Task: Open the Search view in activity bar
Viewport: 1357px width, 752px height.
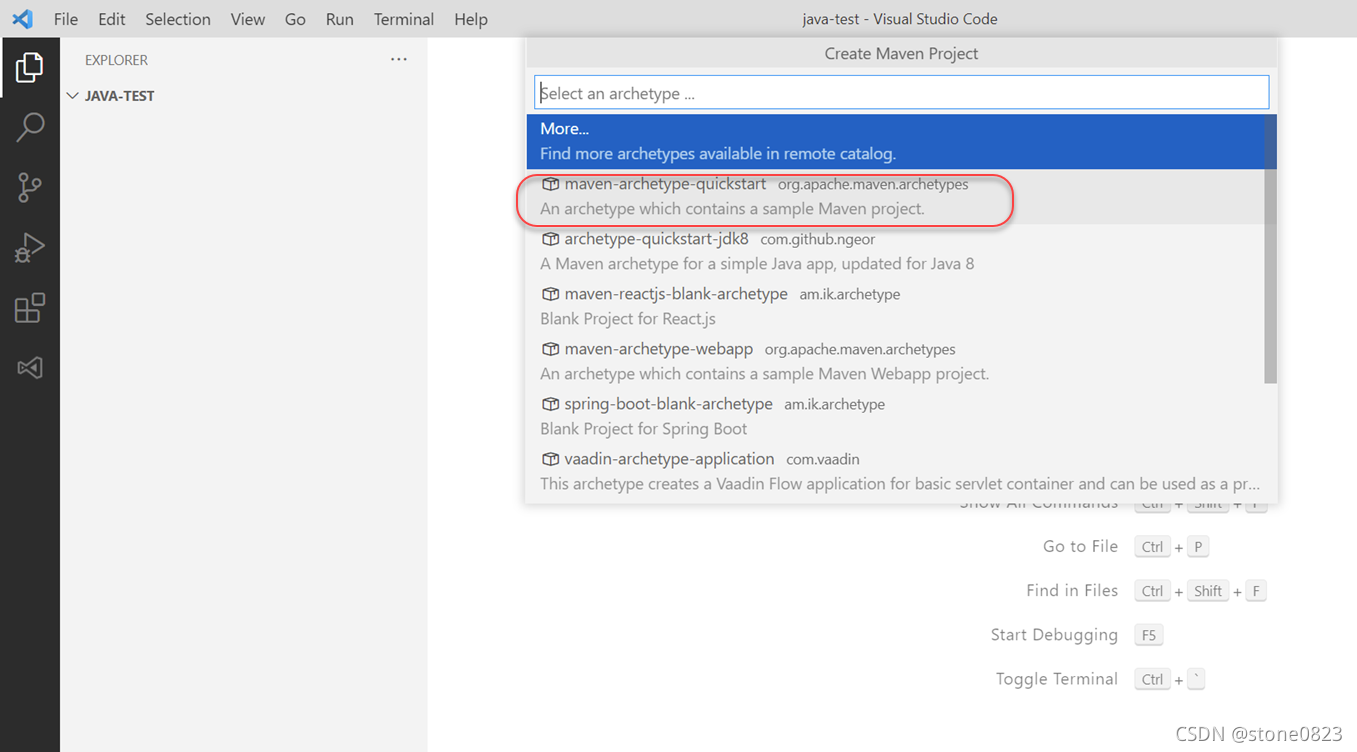Action: pos(30,127)
